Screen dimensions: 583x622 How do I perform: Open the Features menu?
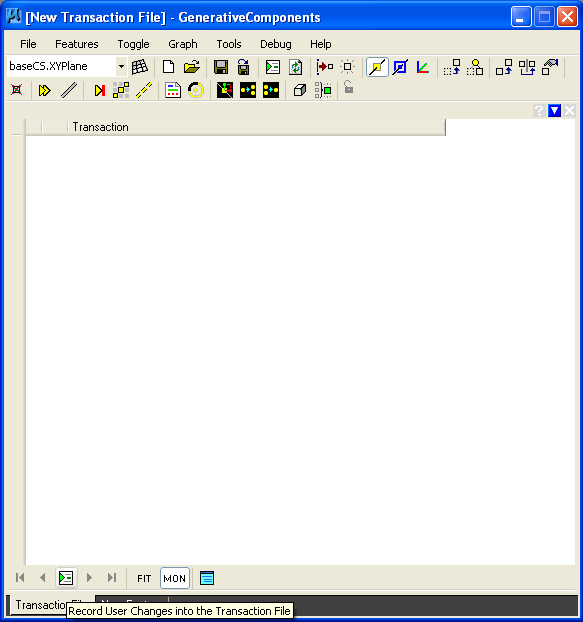coord(77,44)
